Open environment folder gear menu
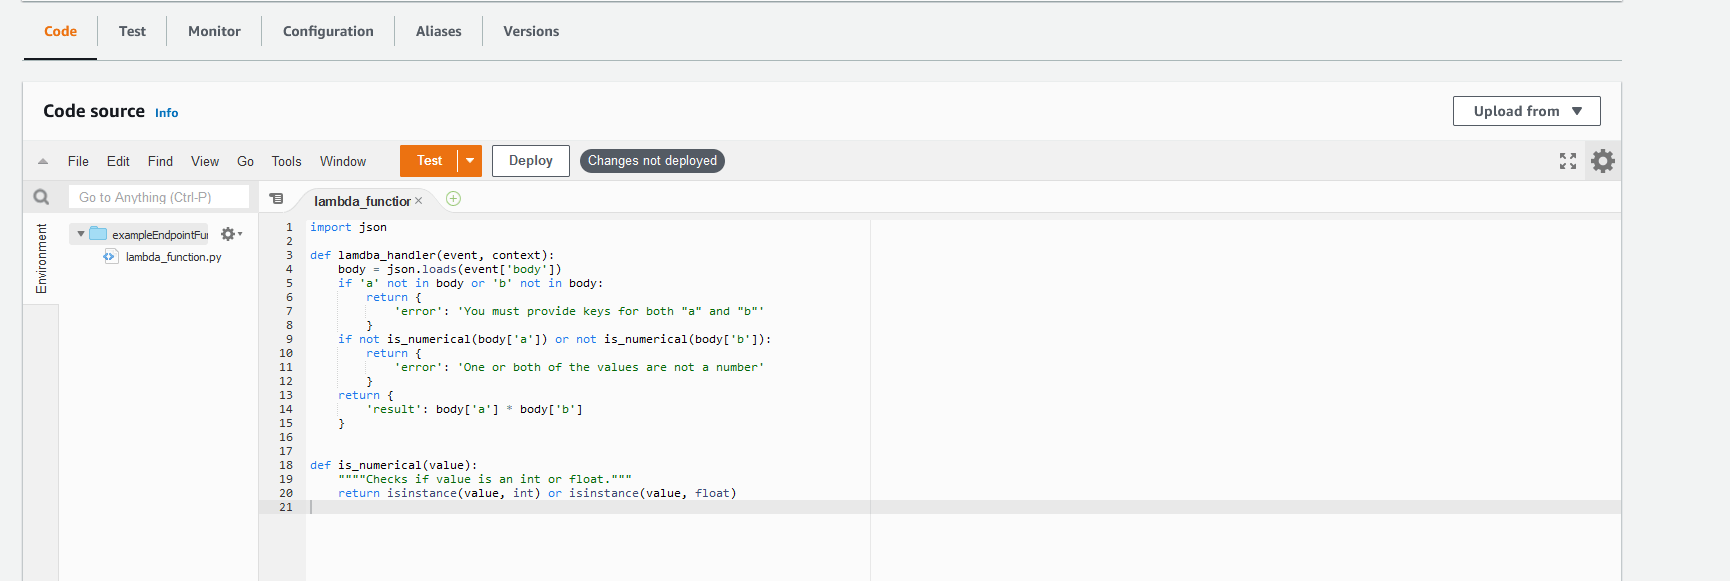1730x581 pixels. coord(231,234)
